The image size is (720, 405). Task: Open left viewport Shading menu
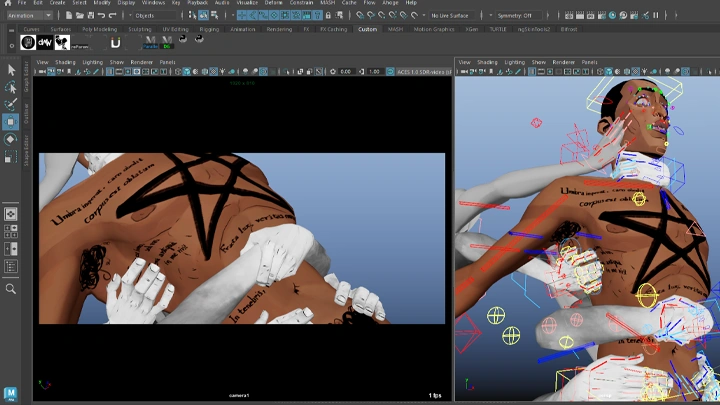pos(65,62)
